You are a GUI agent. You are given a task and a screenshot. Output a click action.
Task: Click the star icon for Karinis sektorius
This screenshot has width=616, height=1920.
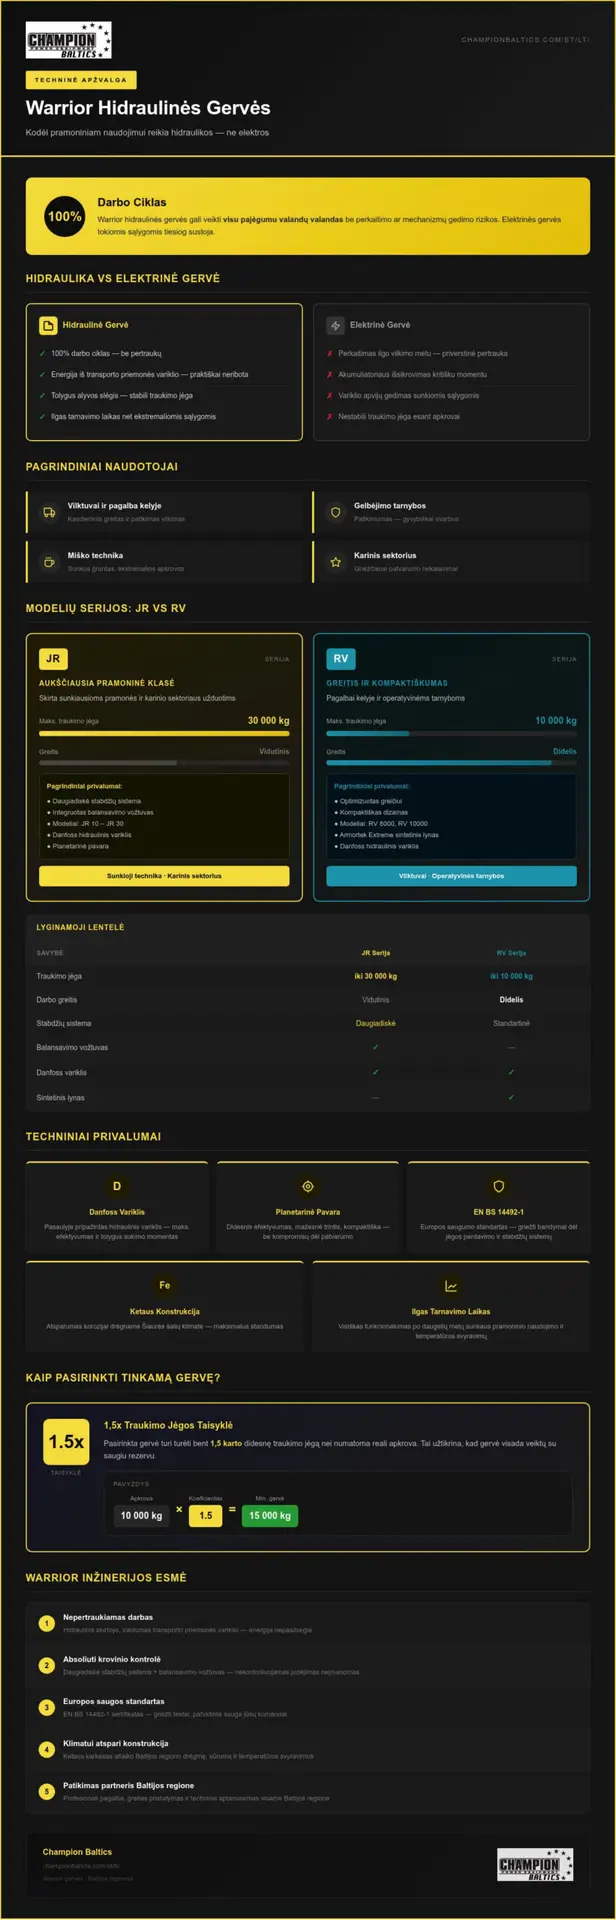336,562
